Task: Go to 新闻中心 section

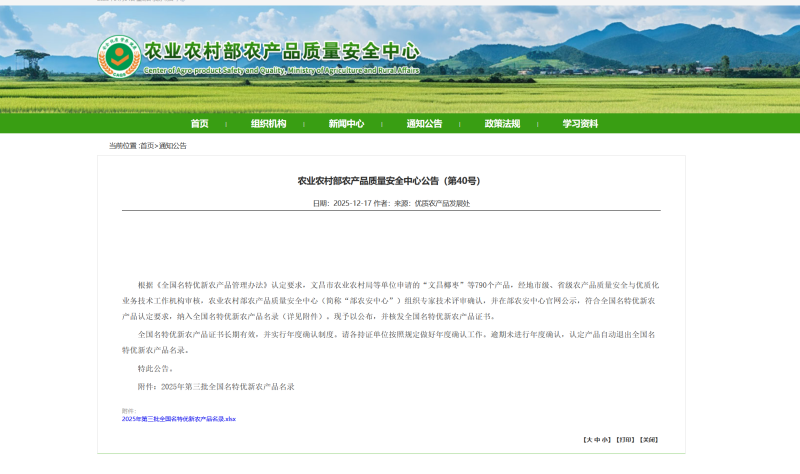Action: (x=346, y=124)
